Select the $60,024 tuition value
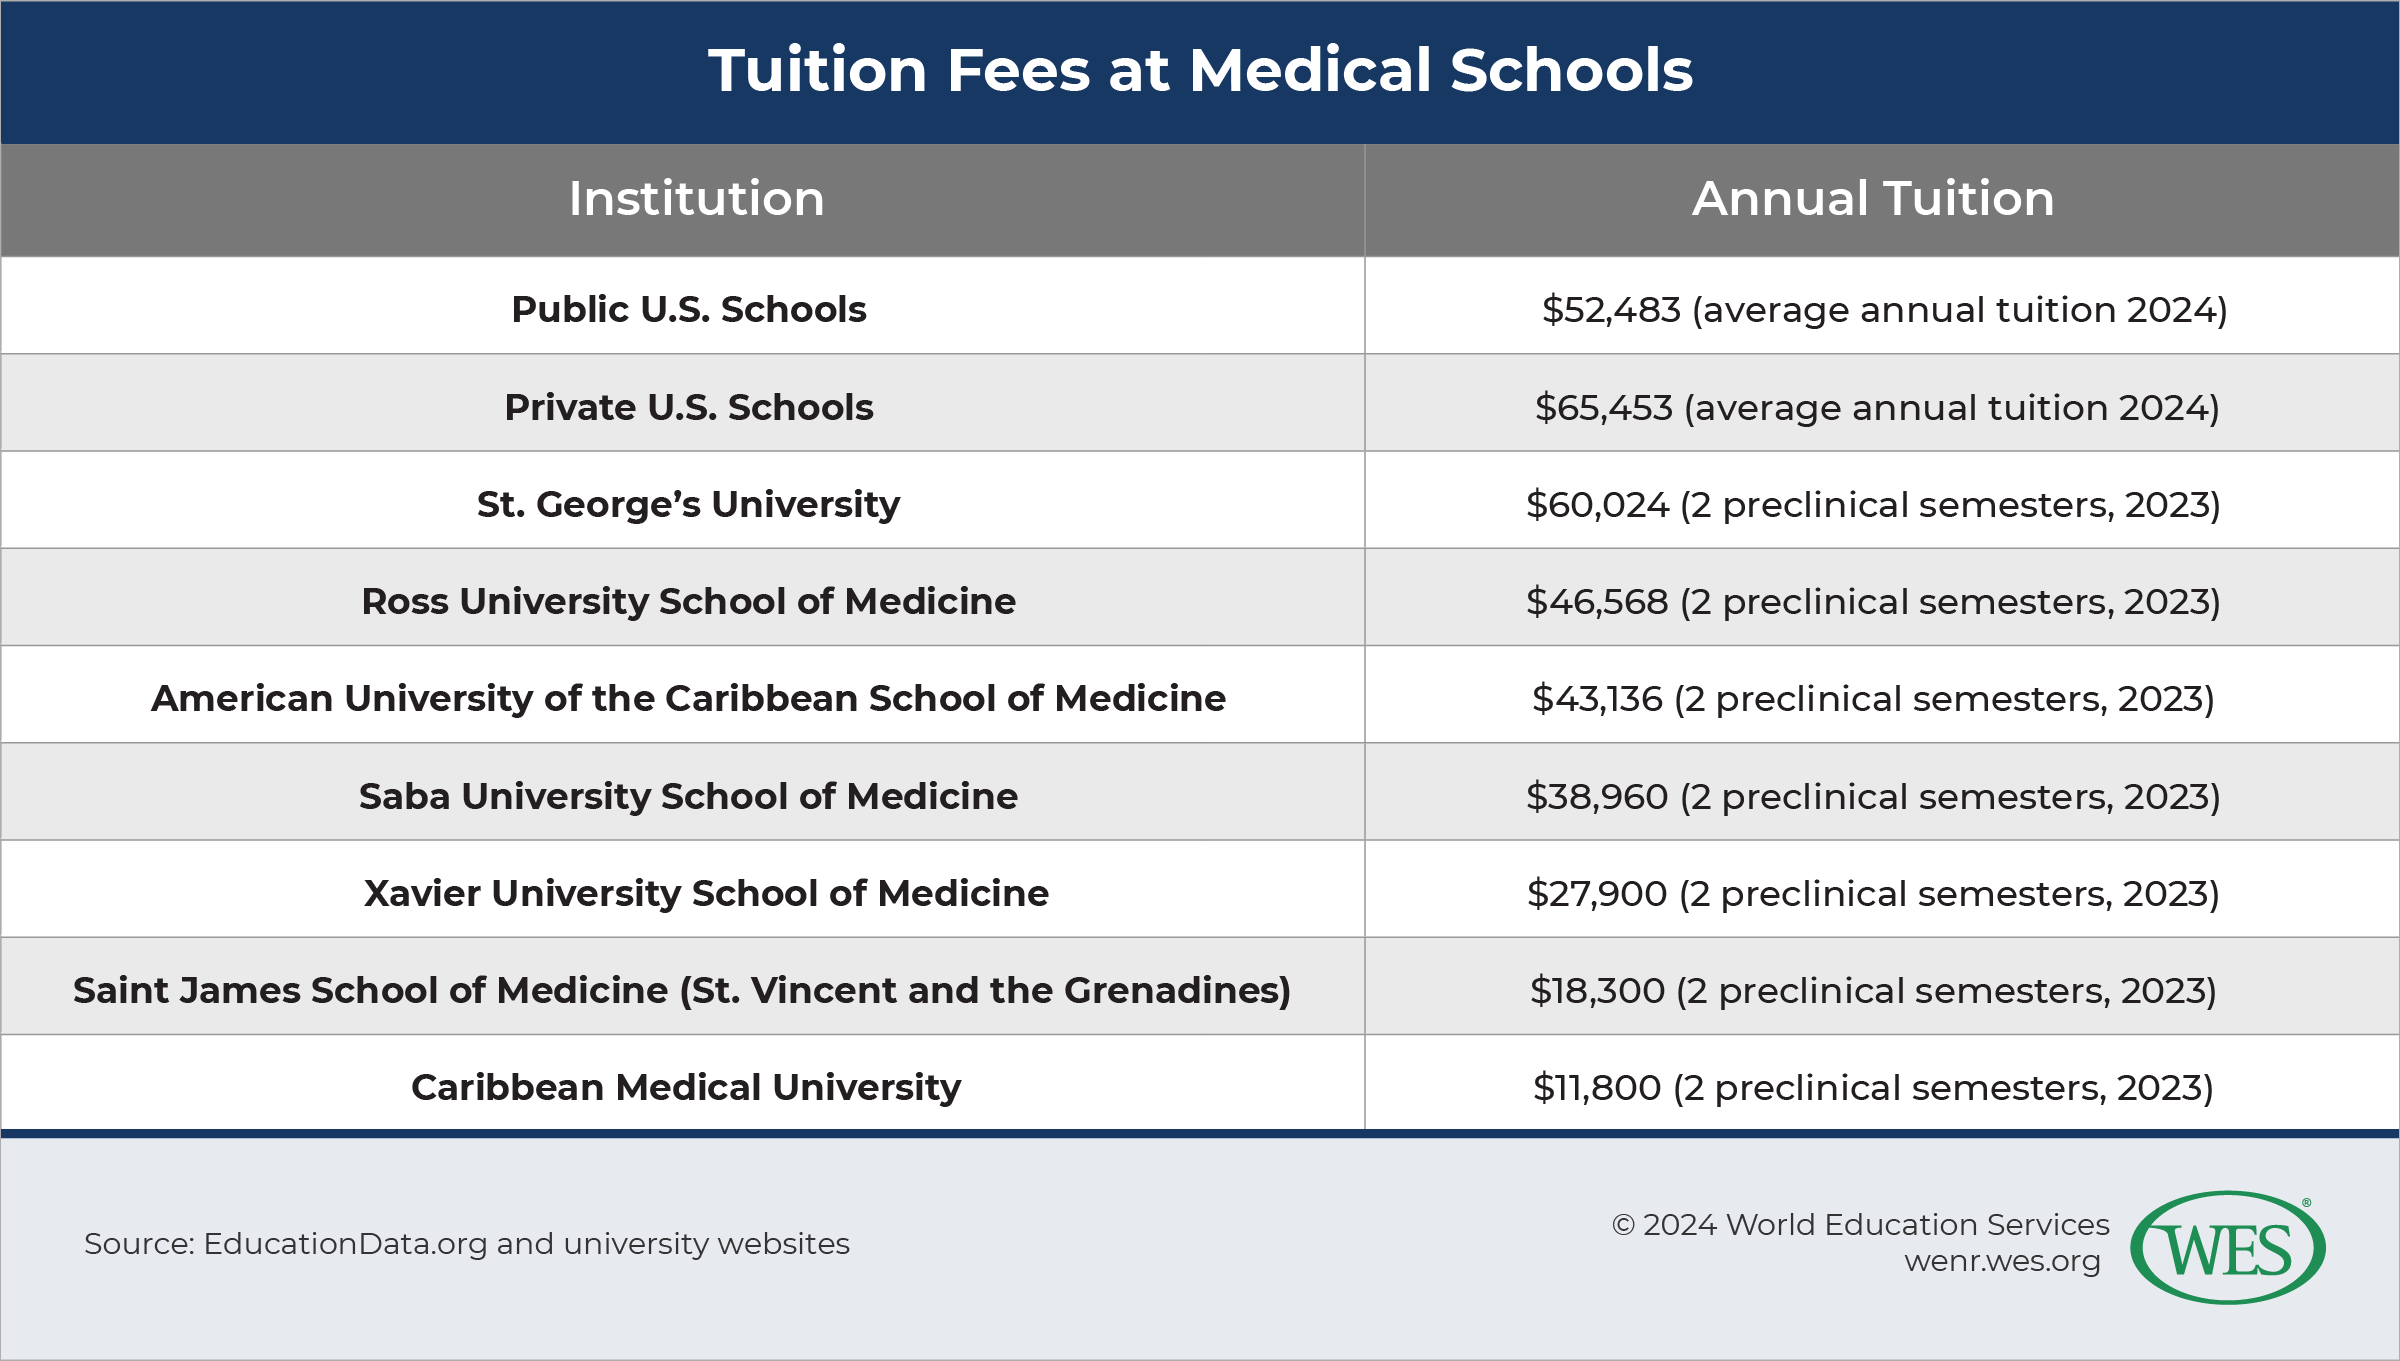2400x1361 pixels. coord(1597,505)
